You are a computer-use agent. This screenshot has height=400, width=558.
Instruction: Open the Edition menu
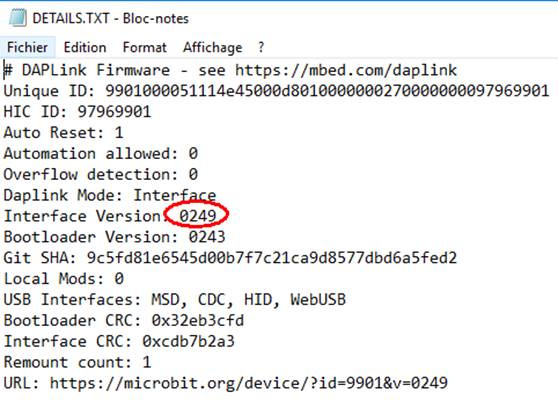(85, 47)
